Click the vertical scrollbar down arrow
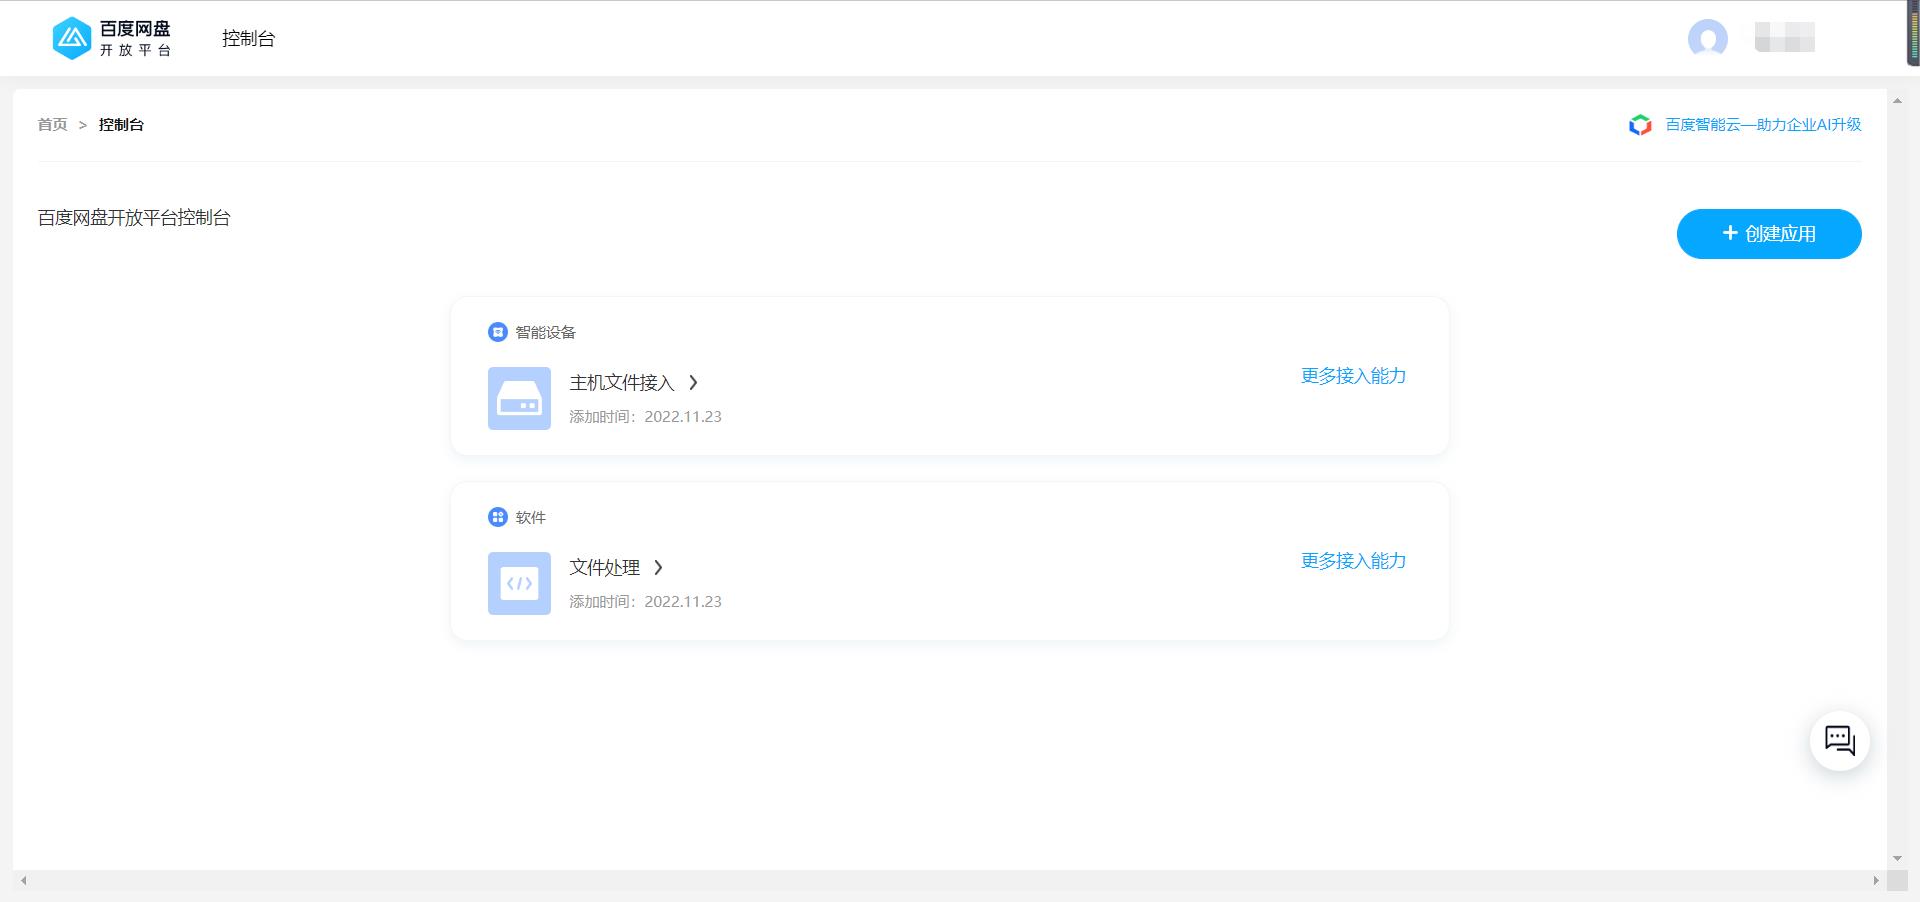This screenshot has height=902, width=1920. [1897, 858]
